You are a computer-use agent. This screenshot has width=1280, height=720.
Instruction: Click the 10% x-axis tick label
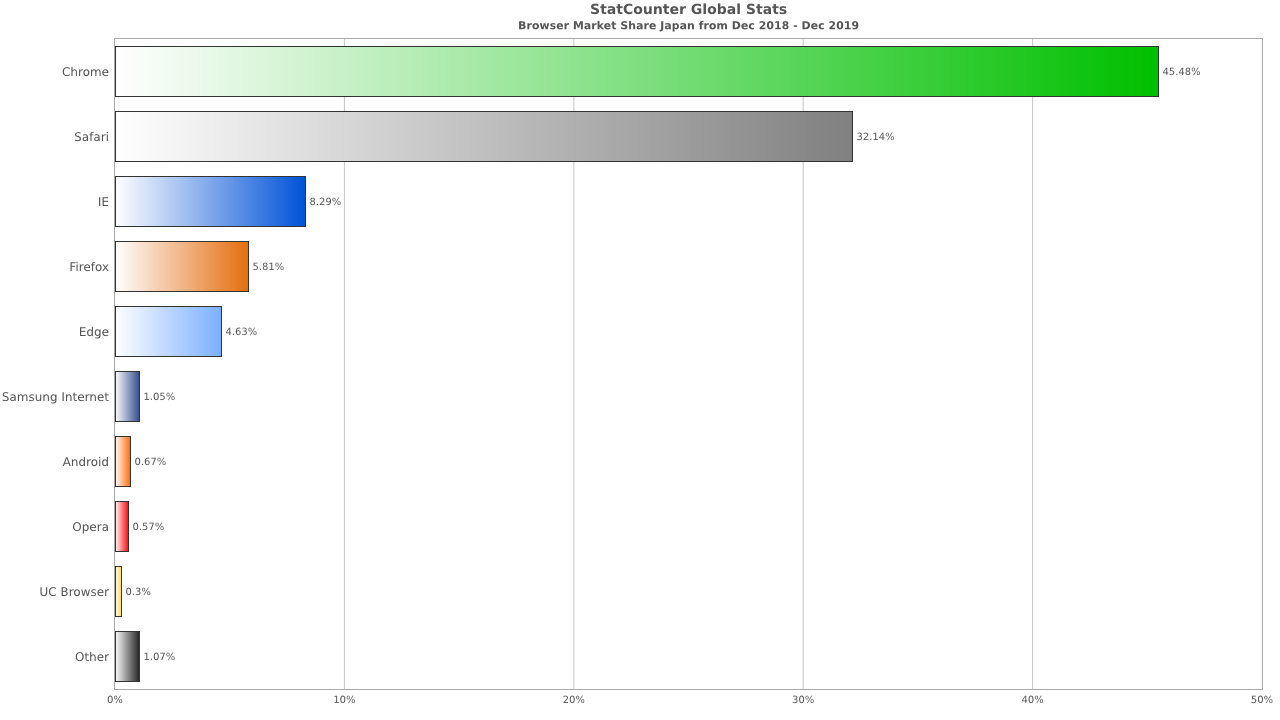click(x=344, y=699)
